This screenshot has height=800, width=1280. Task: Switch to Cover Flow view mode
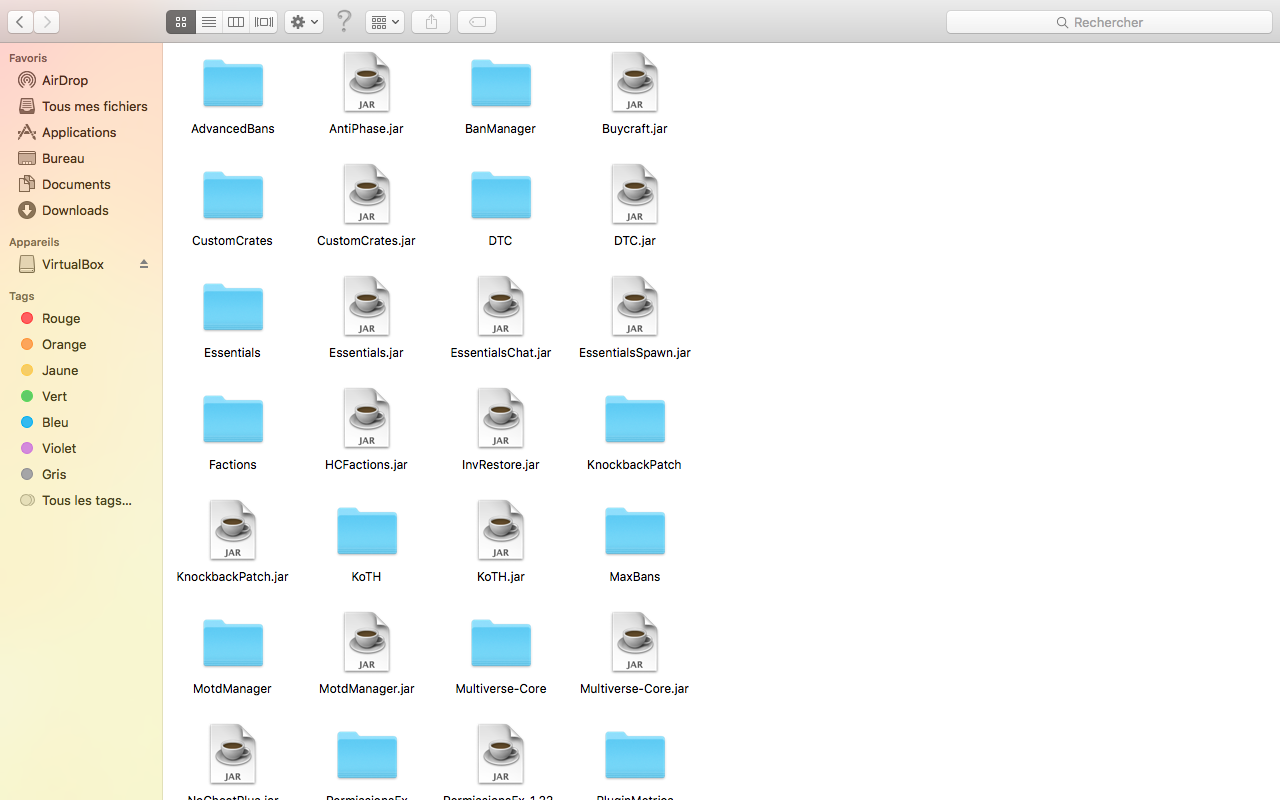[x=264, y=22]
